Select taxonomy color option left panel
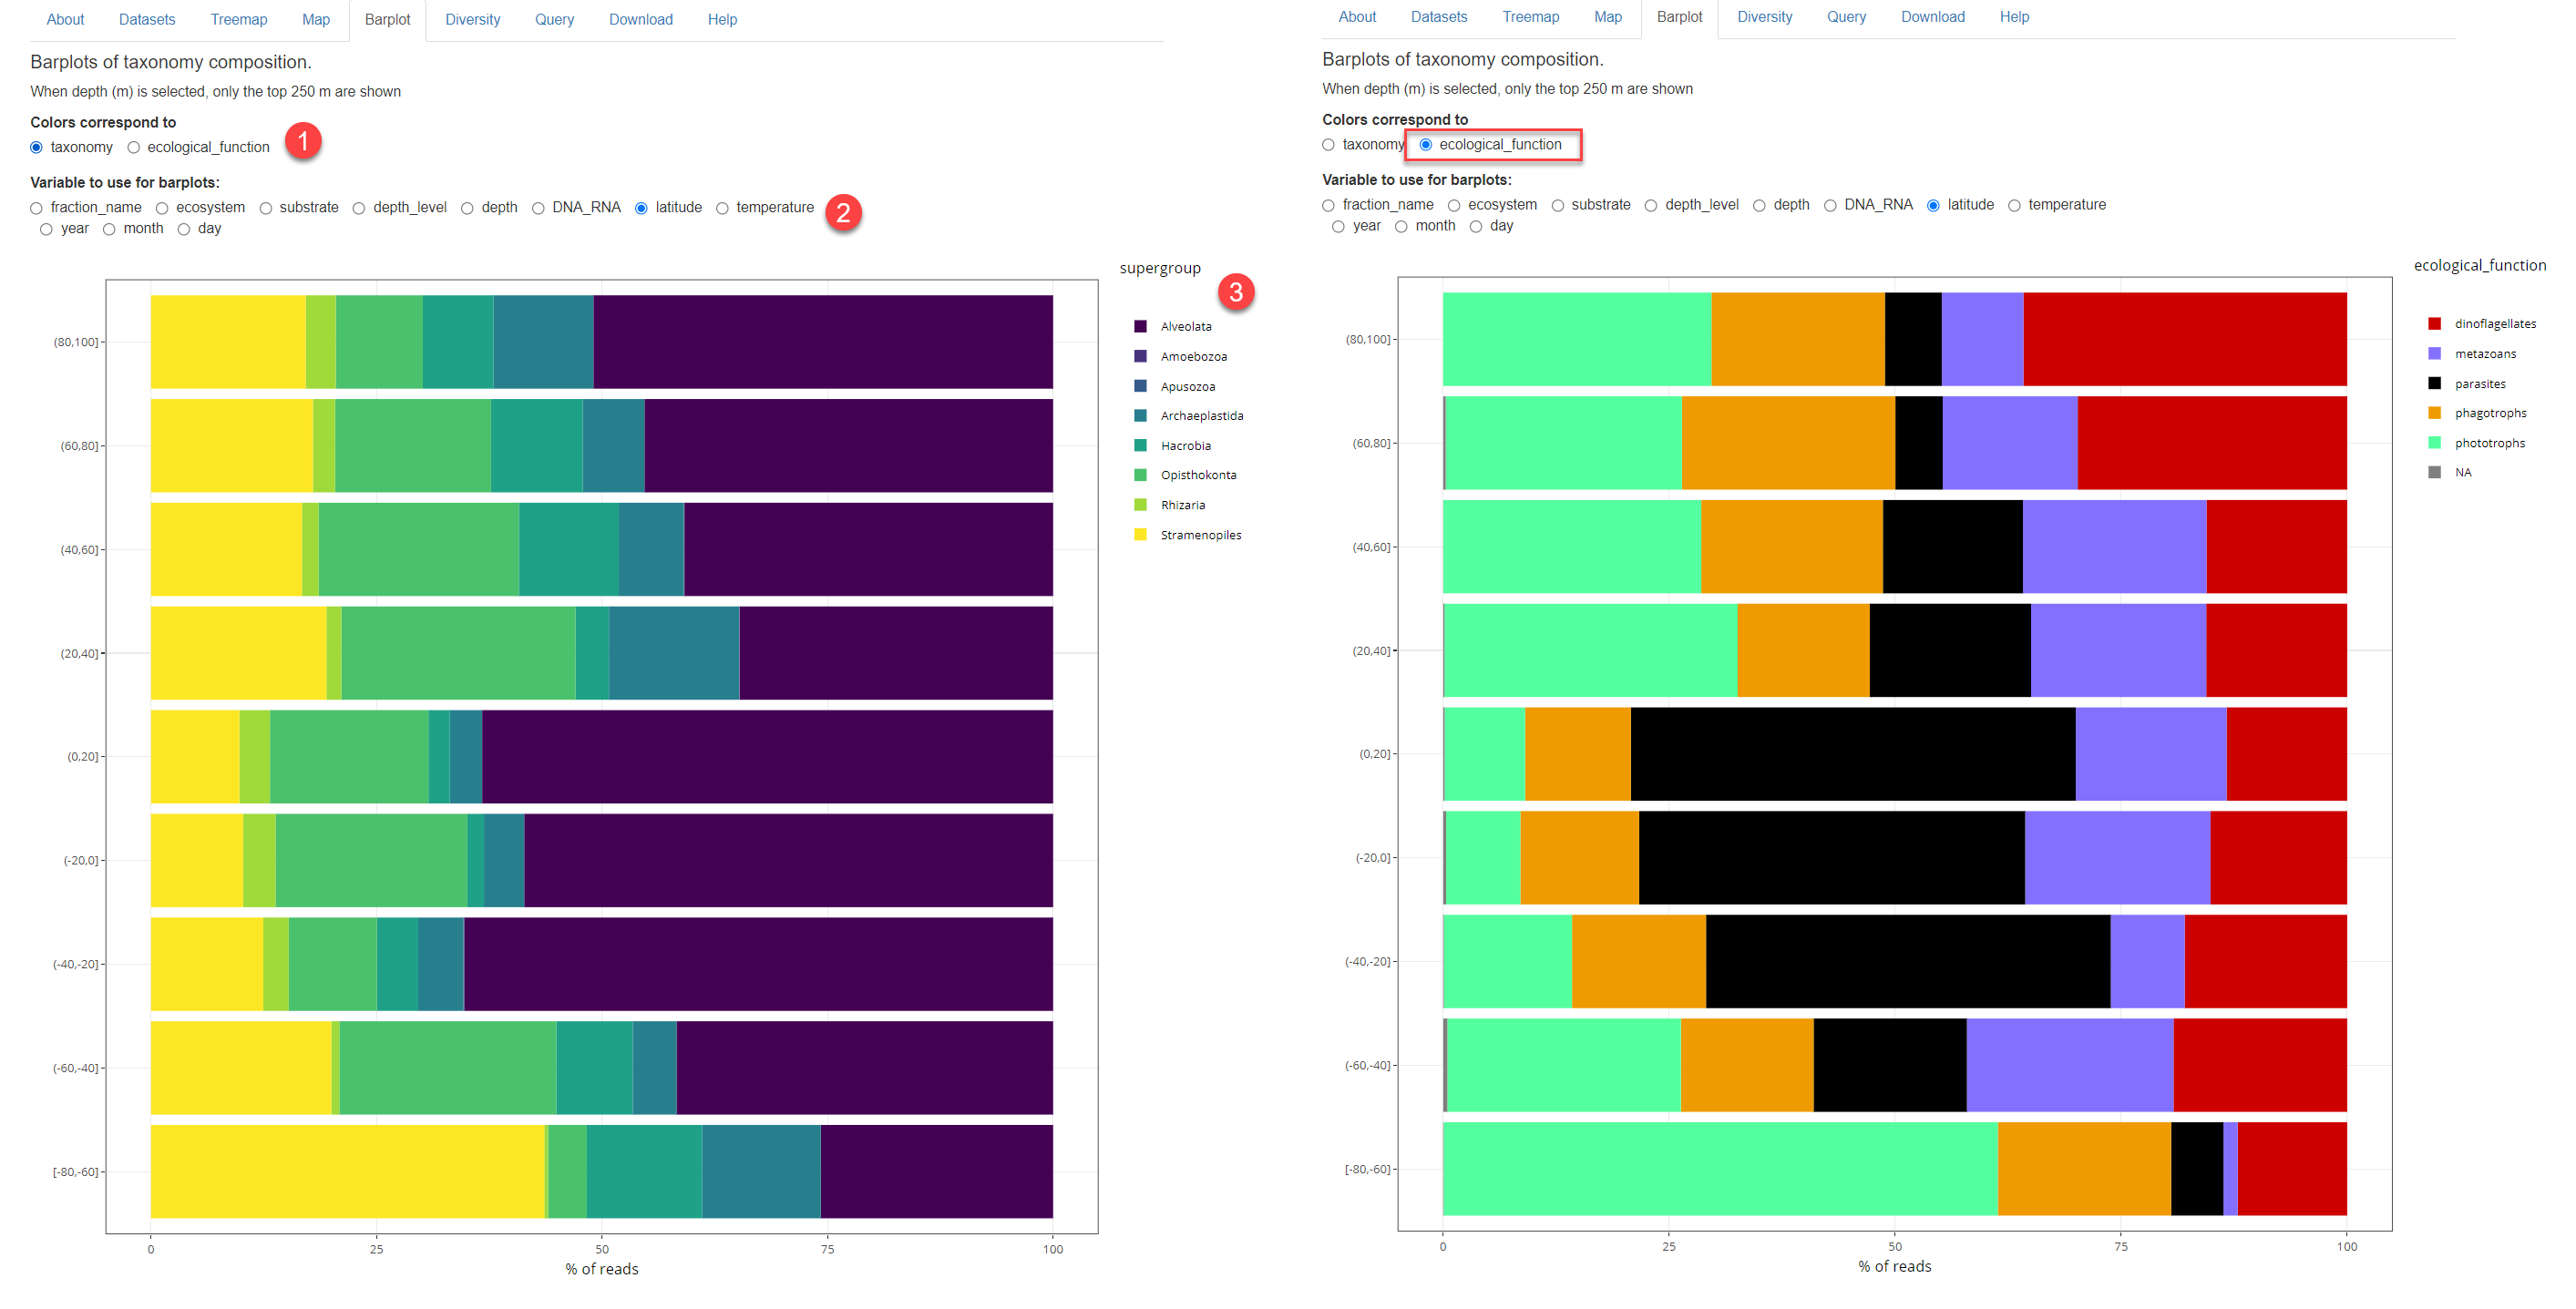 click(x=36, y=145)
